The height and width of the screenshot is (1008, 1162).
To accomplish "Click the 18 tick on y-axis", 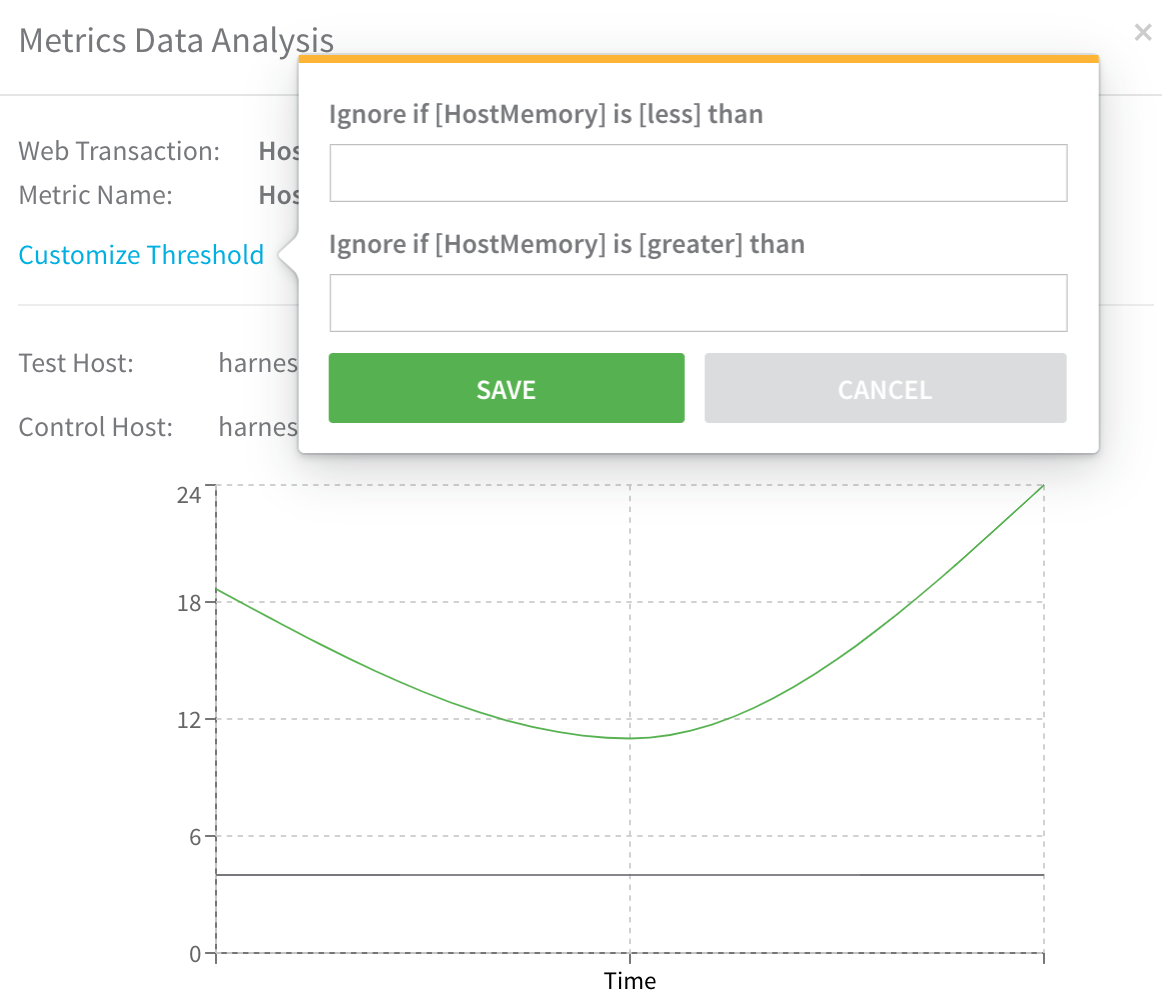I will pos(189,603).
